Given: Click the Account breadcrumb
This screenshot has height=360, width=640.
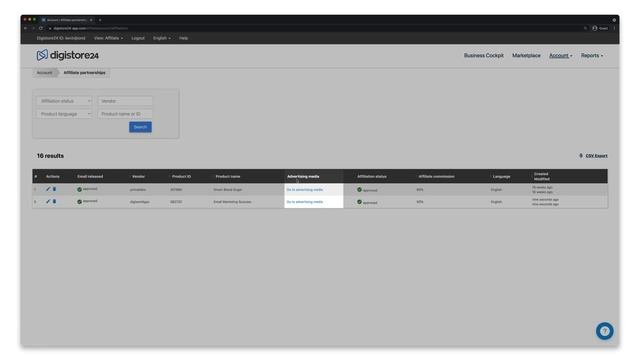Looking at the screenshot, I should point(44,73).
